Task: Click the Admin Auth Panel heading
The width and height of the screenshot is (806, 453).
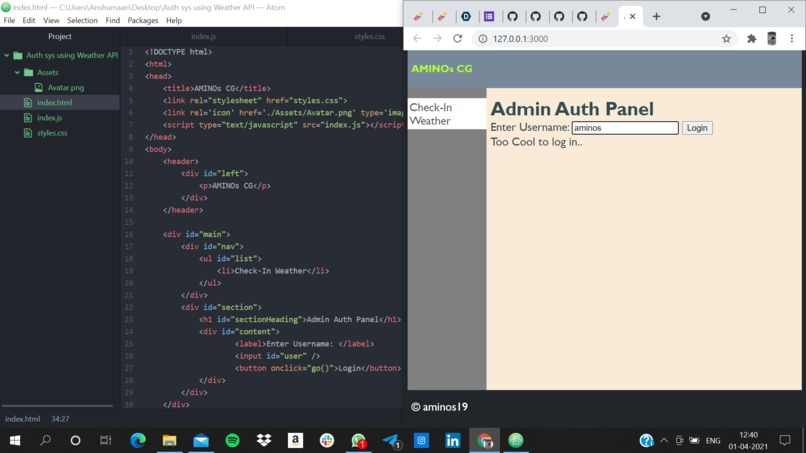Action: coord(572,109)
